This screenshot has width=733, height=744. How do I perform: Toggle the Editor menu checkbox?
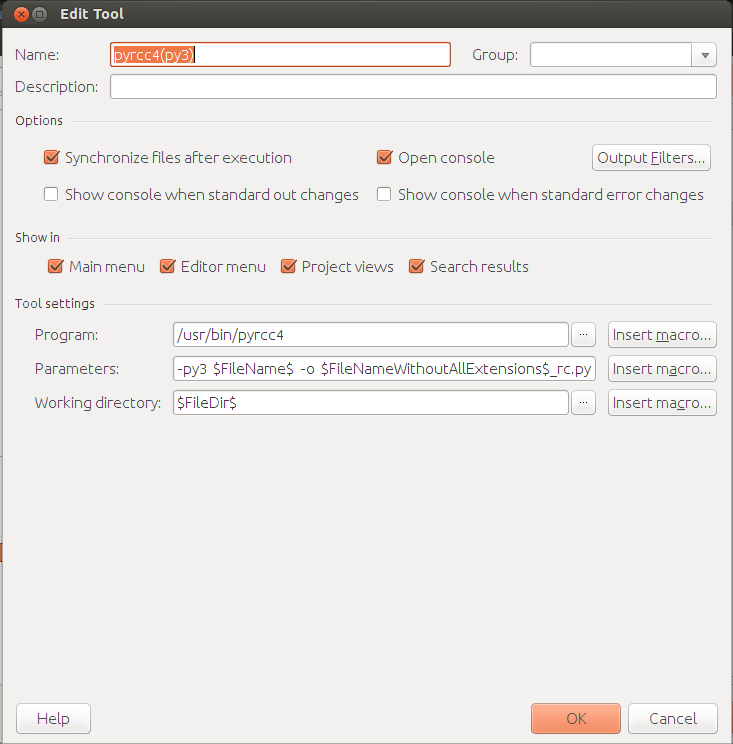pyautogui.click(x=168, y=267)
